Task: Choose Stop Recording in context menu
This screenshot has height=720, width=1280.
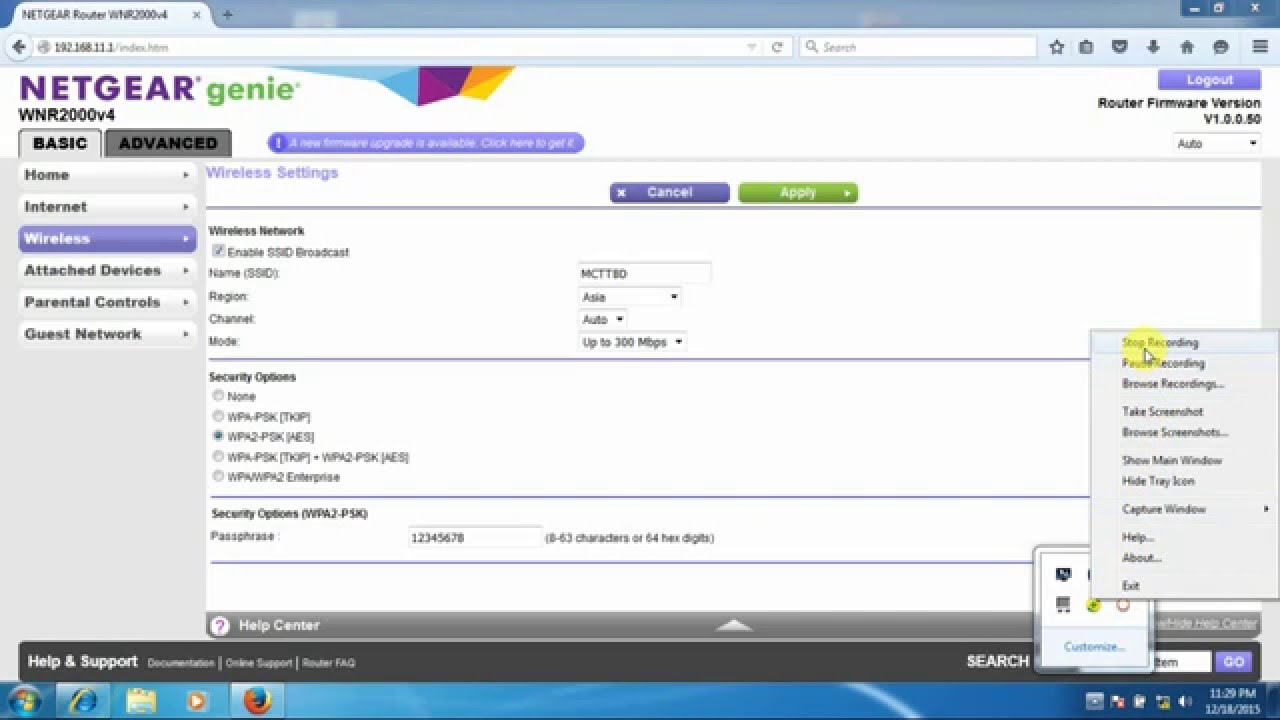Action: (1184, 342)
